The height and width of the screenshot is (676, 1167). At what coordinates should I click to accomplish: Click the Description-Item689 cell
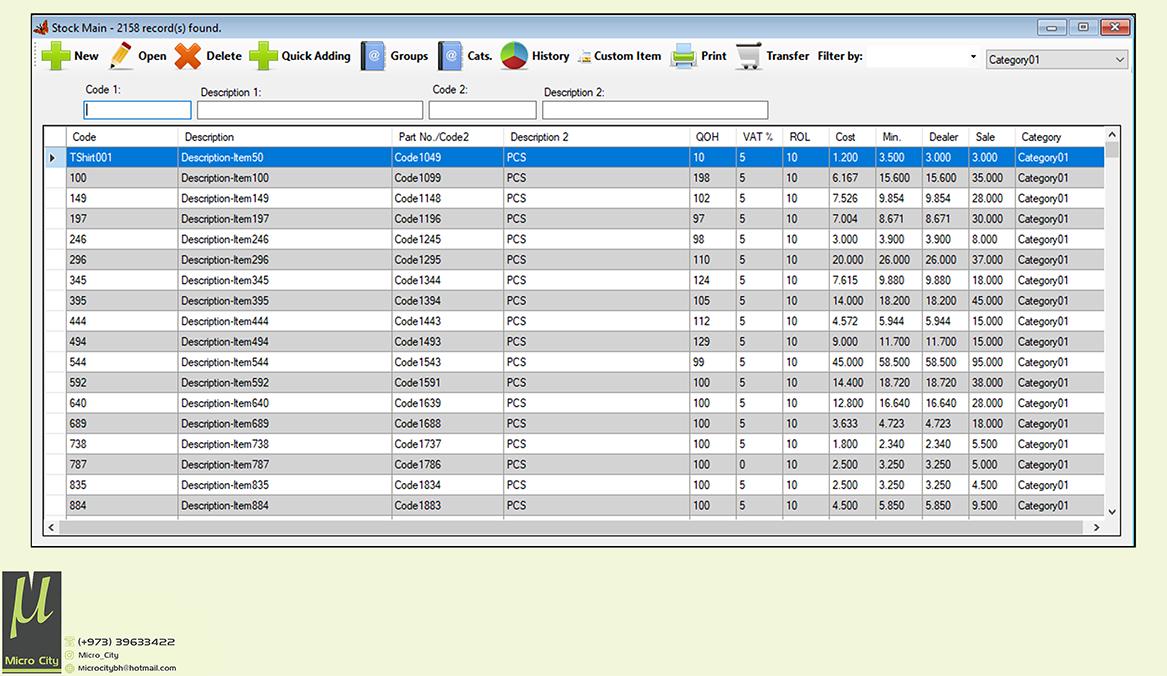coord(284,424)
